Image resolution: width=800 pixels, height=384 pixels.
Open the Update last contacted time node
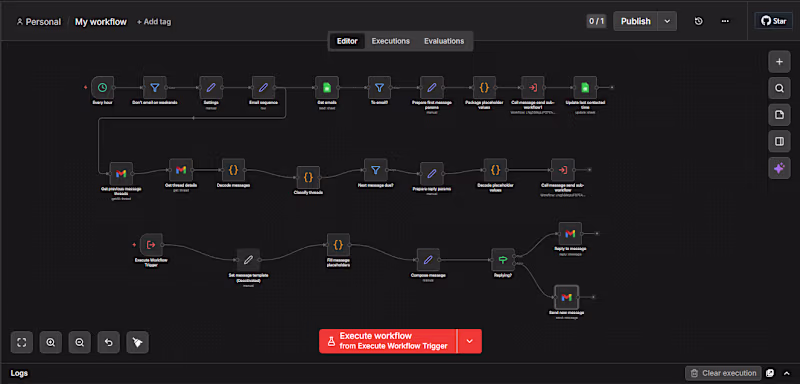pyautogui.click(x=585, y=88)
